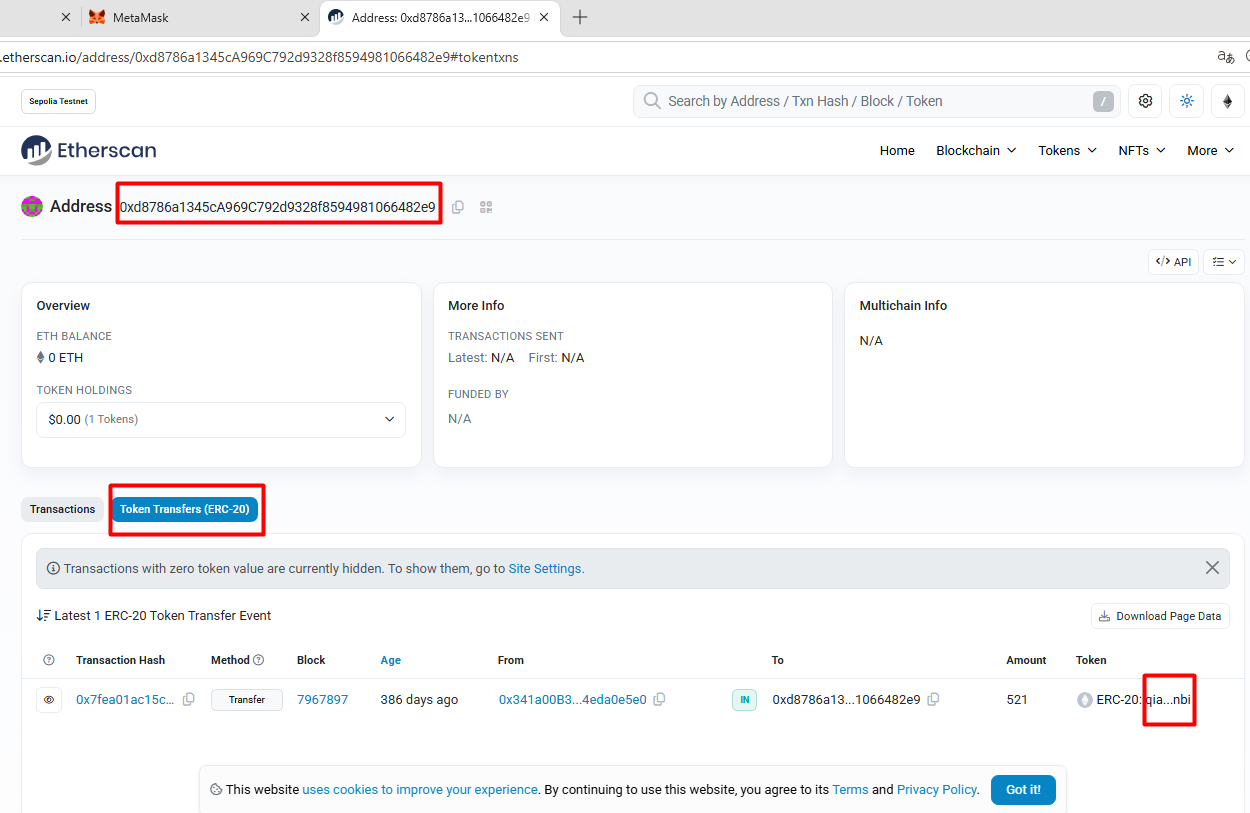This screenshot has width=1250, height=813.
Task: Expand the Tokens navigation menu
Action: 1067,151
